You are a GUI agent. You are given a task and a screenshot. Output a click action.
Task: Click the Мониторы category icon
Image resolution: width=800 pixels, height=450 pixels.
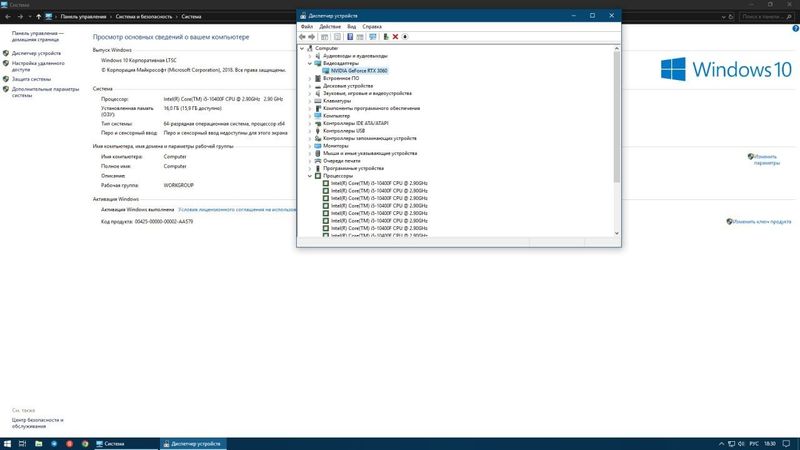click(x=318, y=146)
